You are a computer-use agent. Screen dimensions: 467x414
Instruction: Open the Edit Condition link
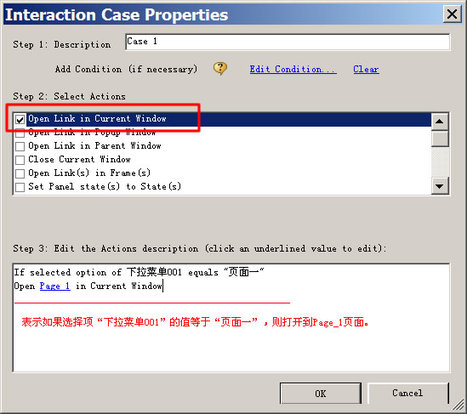(293, 69)
